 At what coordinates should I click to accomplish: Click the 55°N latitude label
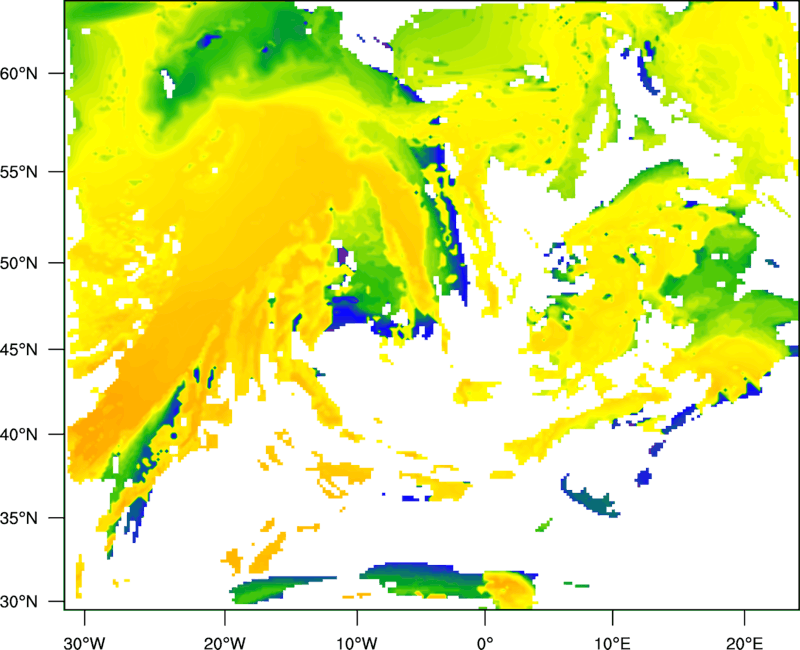pyautogui.click(x=19, y=172)
